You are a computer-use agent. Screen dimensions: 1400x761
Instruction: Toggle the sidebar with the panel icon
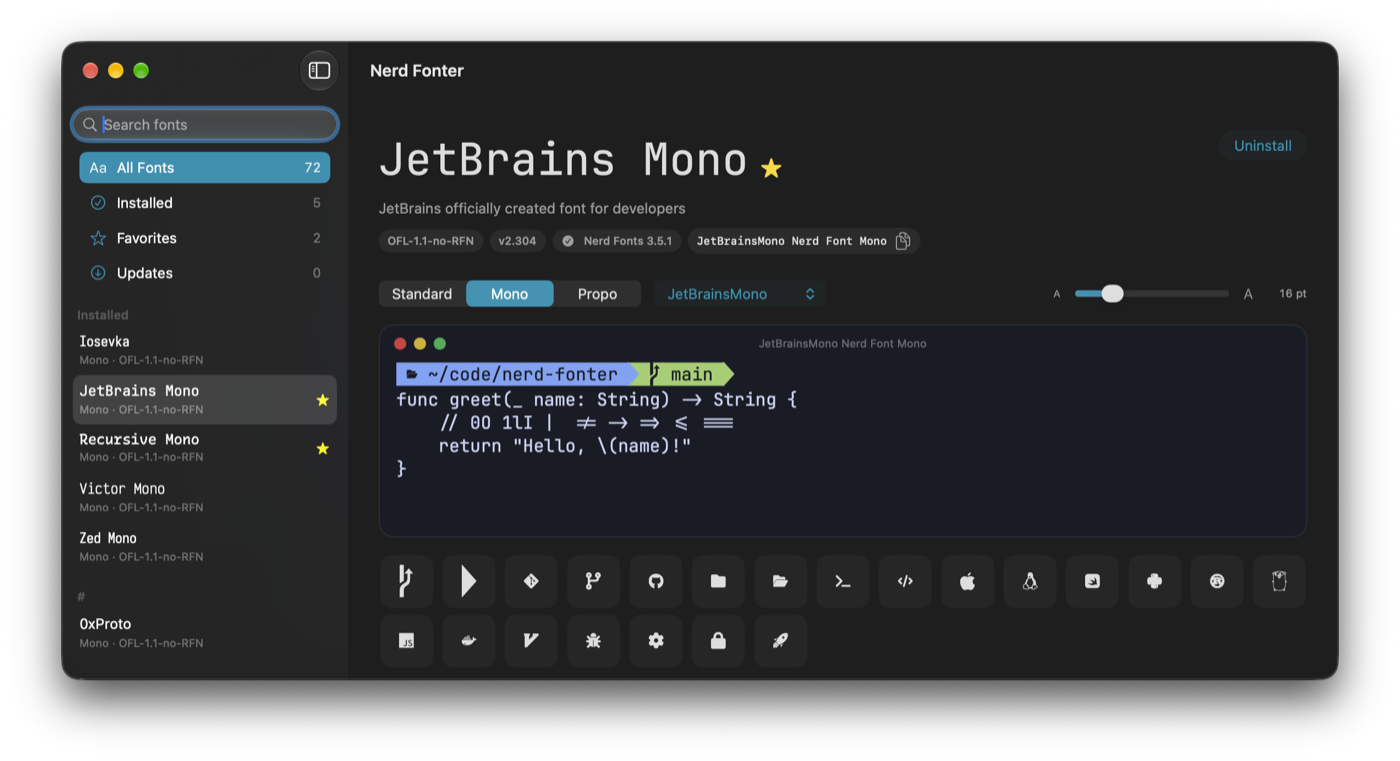point(319,70)
